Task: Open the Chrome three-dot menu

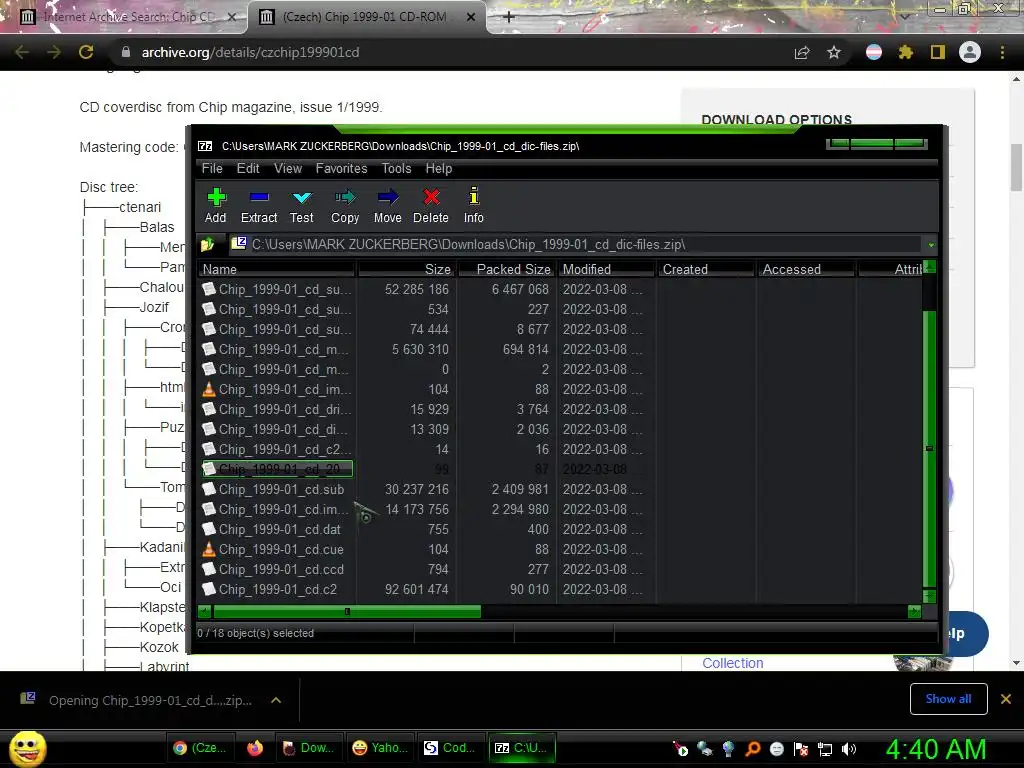Action: (x=1002, y=52)
